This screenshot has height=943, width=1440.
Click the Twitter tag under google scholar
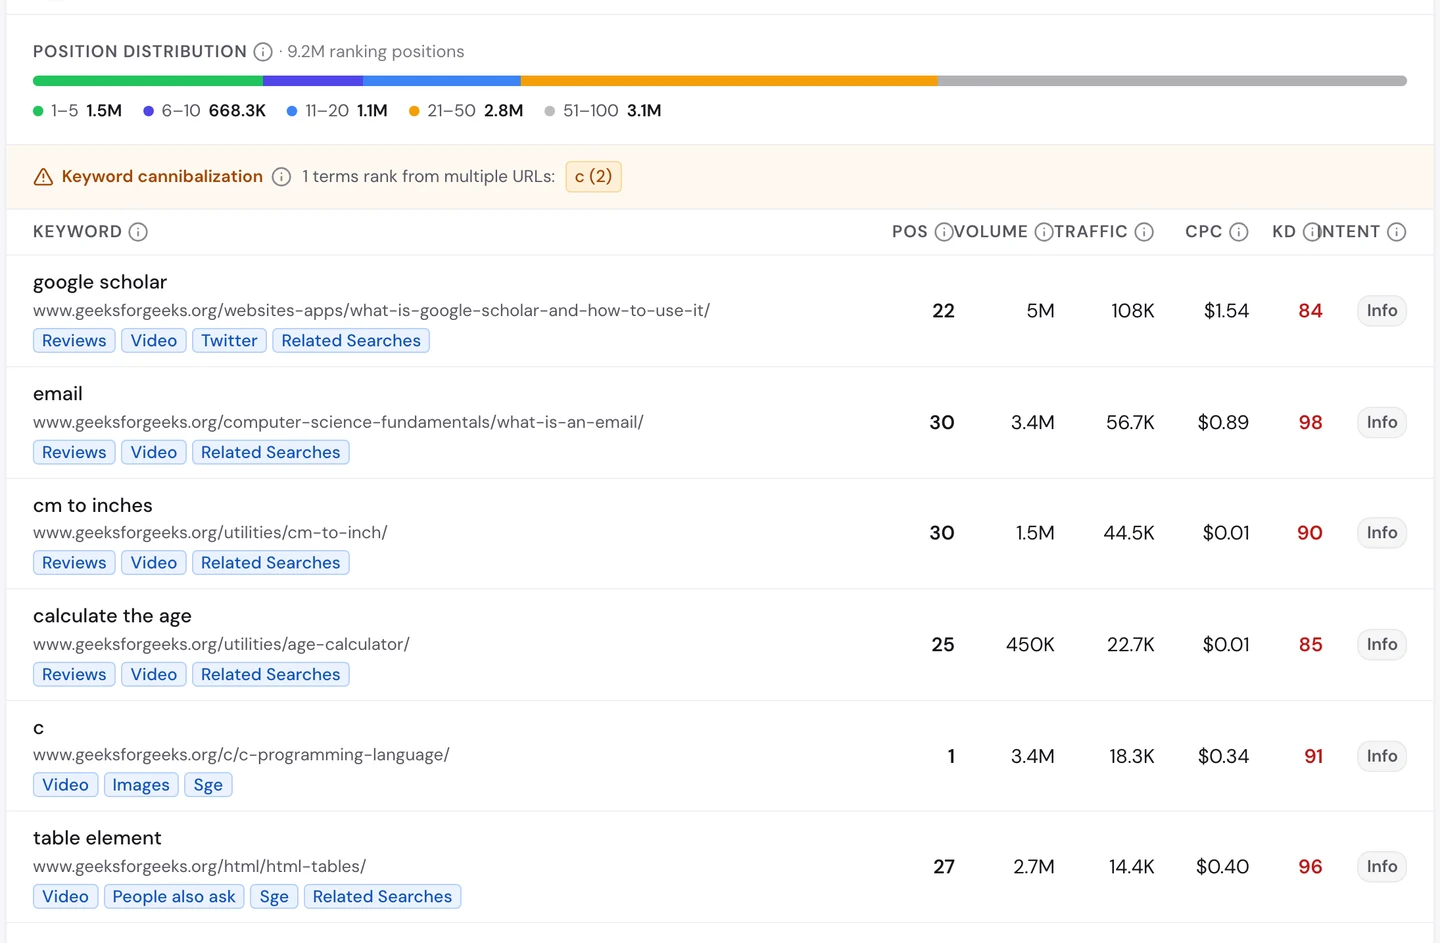point(229,341)
